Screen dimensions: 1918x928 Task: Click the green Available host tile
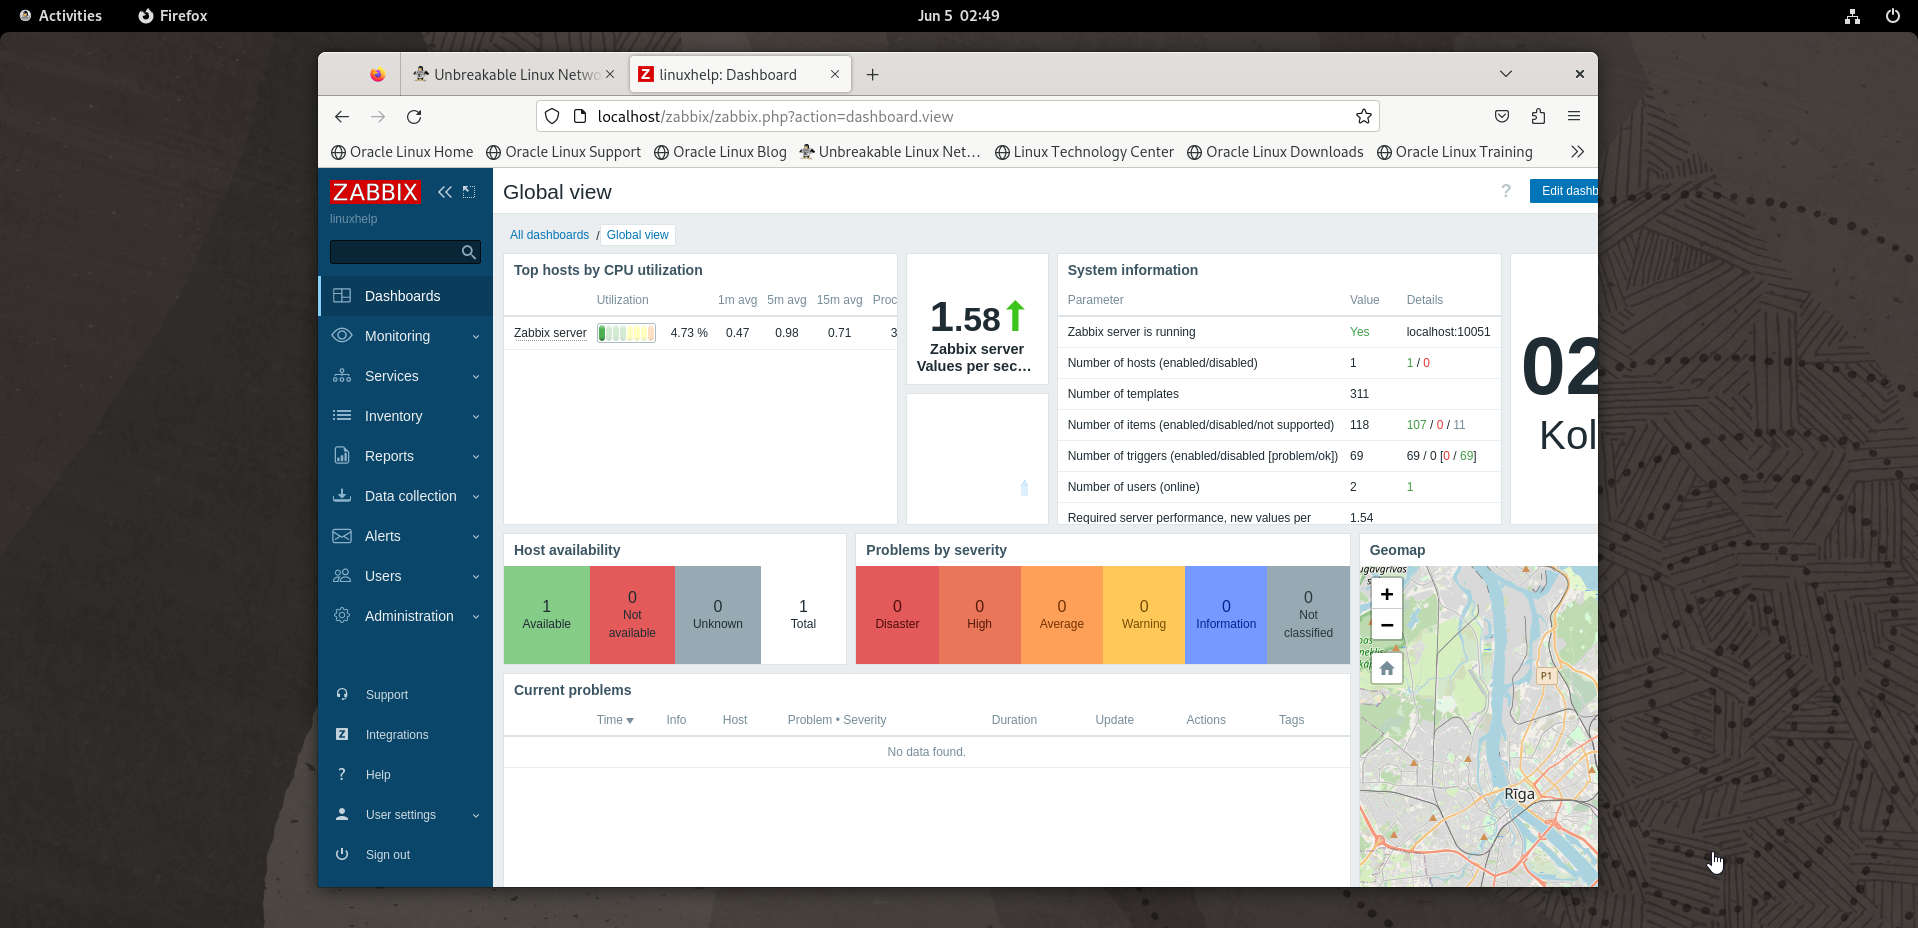tap(547, 615)
